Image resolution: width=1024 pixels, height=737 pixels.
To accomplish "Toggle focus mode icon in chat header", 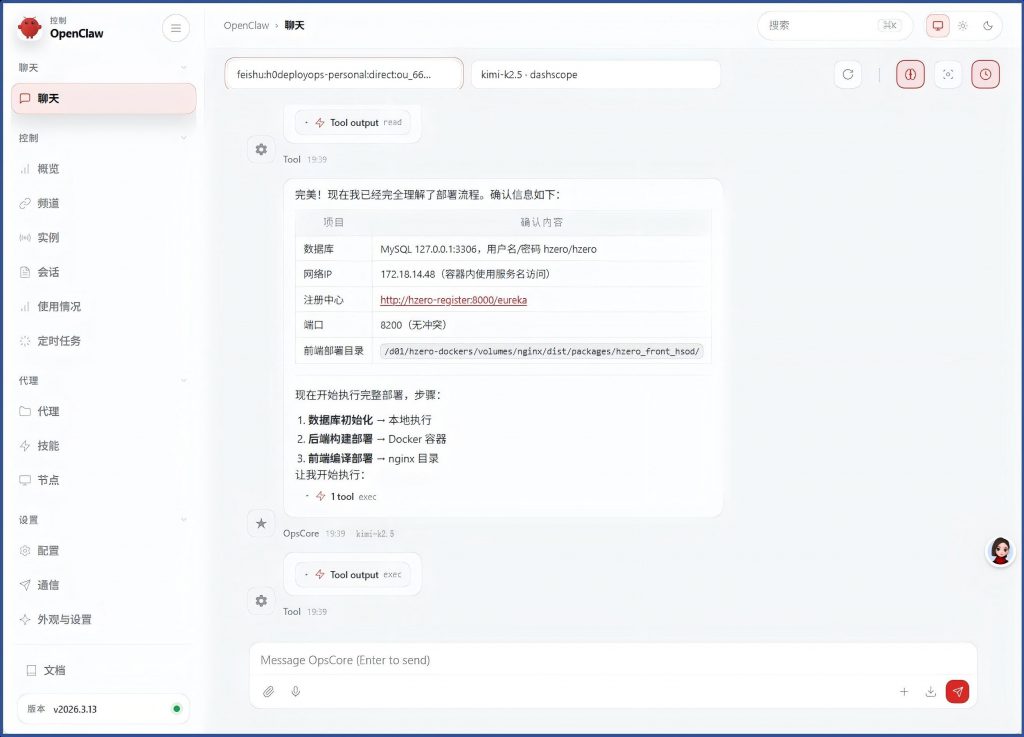I will pos(947,74).
